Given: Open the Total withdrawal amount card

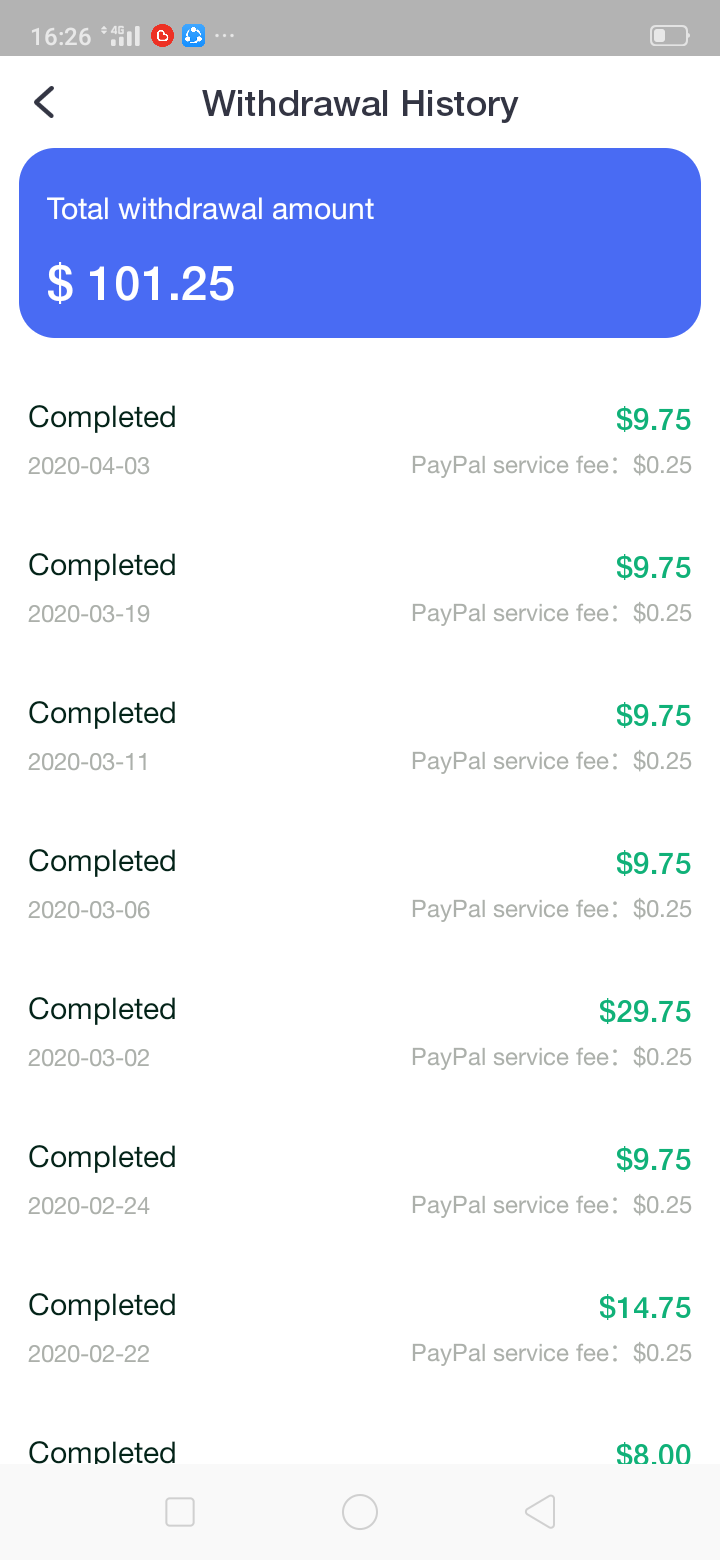Looking at the screenshot, I should [x=360, y=243].
